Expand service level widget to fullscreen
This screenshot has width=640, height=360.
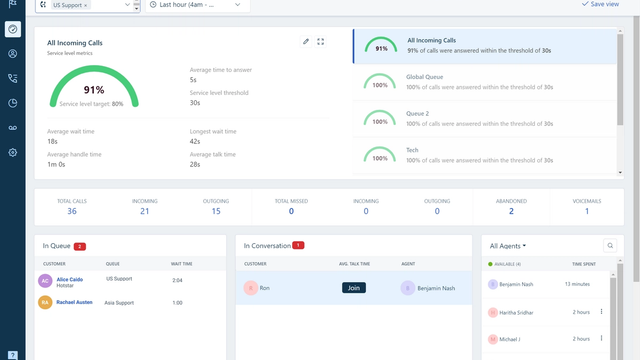coord(320,41)
